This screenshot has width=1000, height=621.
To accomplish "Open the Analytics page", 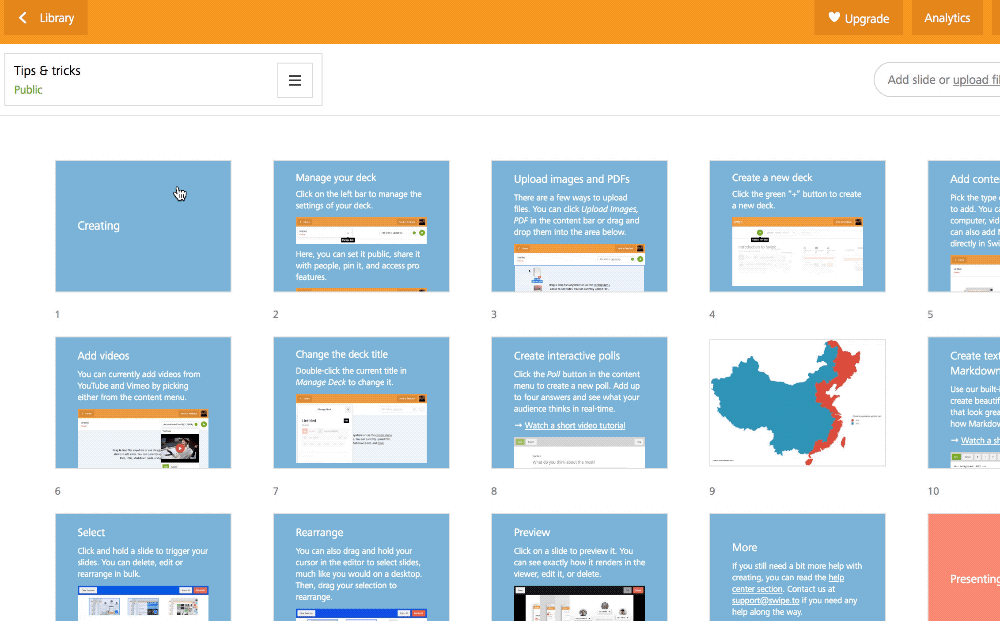I will click(x=946, y=18).
